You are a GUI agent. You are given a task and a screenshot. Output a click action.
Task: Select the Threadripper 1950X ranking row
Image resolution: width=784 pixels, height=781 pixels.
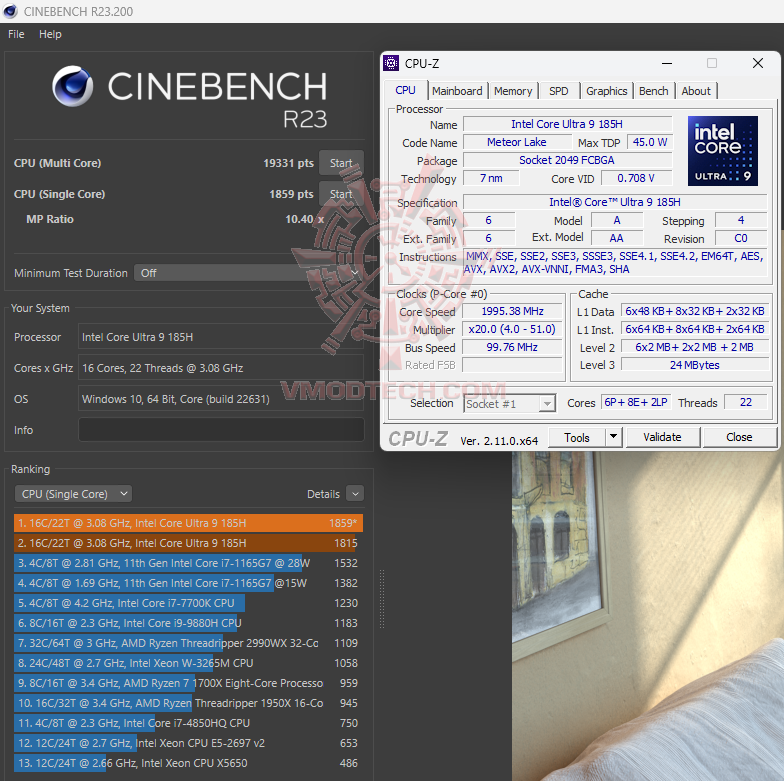point(188,703)
